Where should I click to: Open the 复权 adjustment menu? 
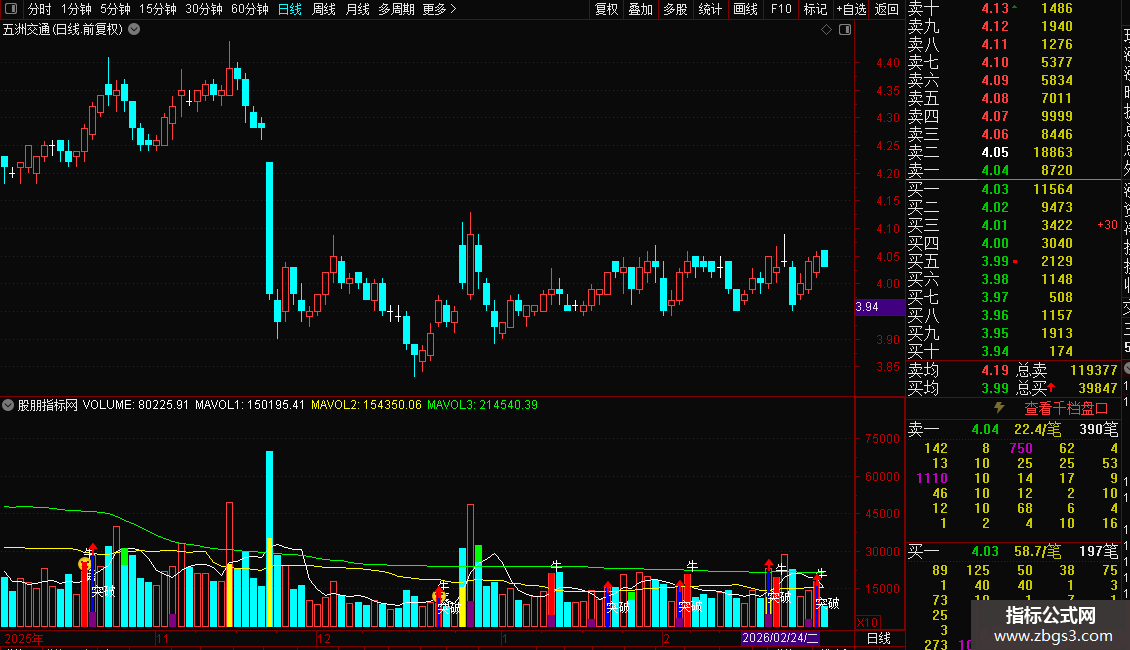pos(606,9)
